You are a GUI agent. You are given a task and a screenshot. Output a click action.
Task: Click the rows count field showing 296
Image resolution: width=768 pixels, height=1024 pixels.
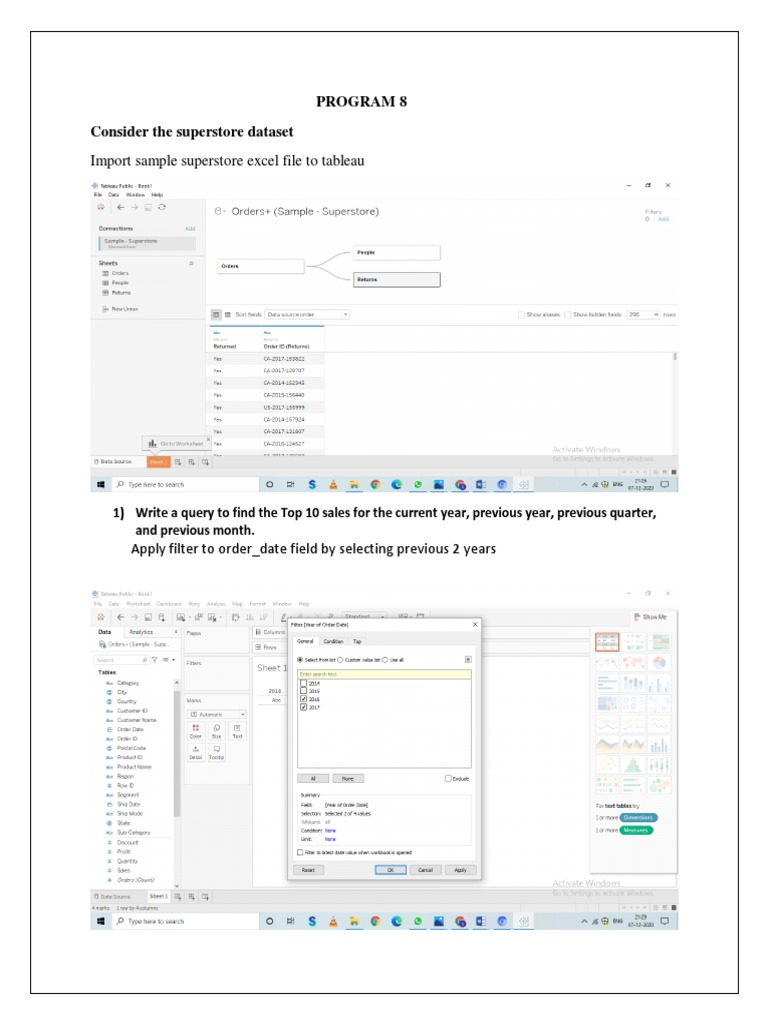[x=643, y=315]
